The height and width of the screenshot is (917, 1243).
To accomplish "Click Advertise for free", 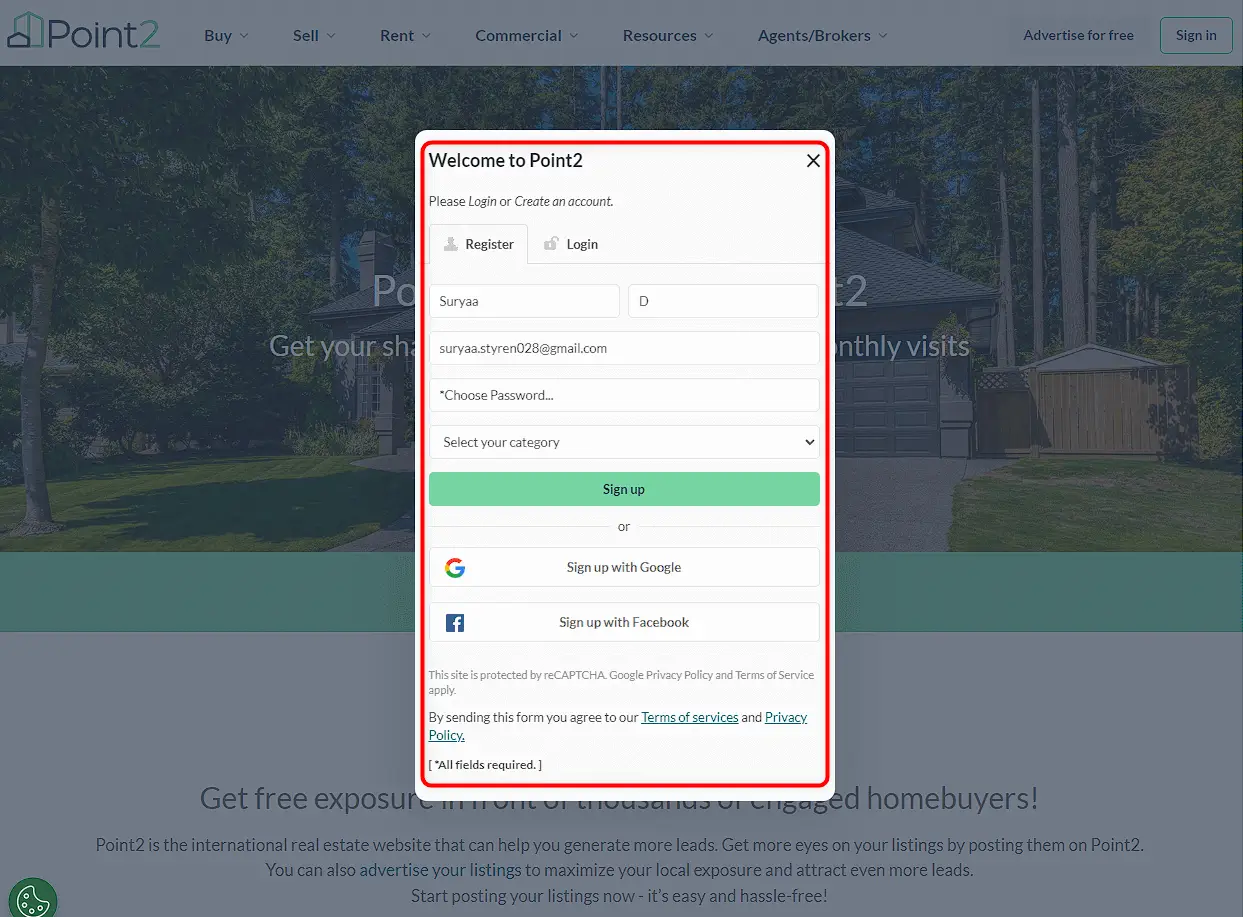I will (1078, 35).
